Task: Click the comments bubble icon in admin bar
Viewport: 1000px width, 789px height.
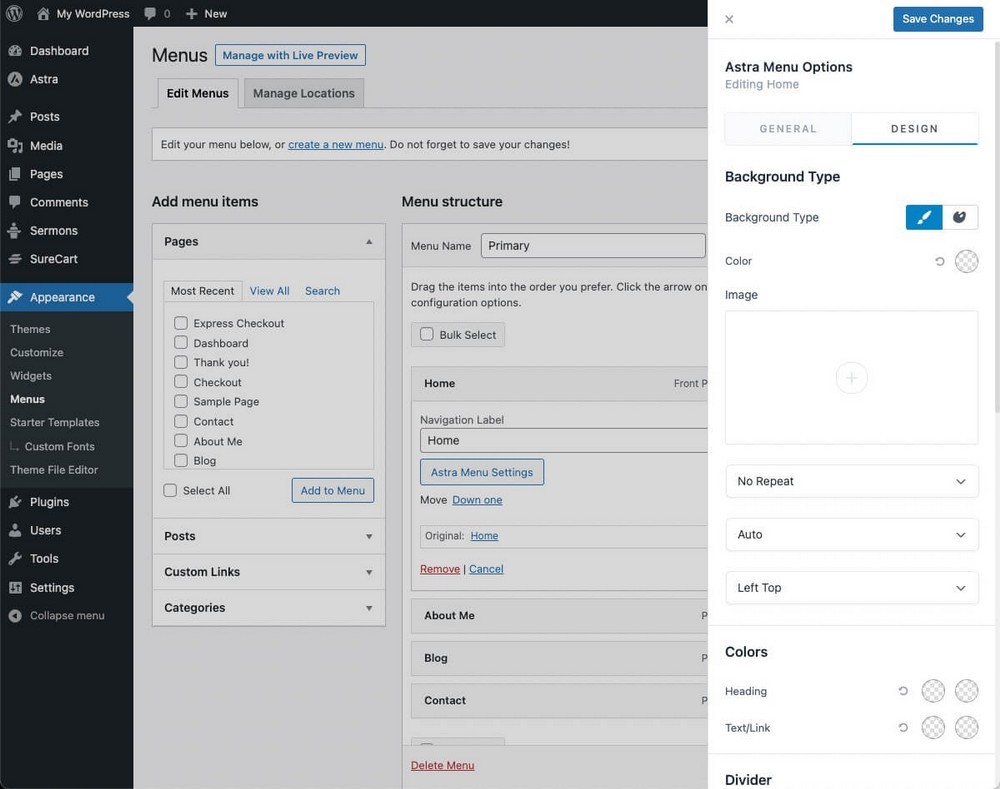Action: (150, 13)
